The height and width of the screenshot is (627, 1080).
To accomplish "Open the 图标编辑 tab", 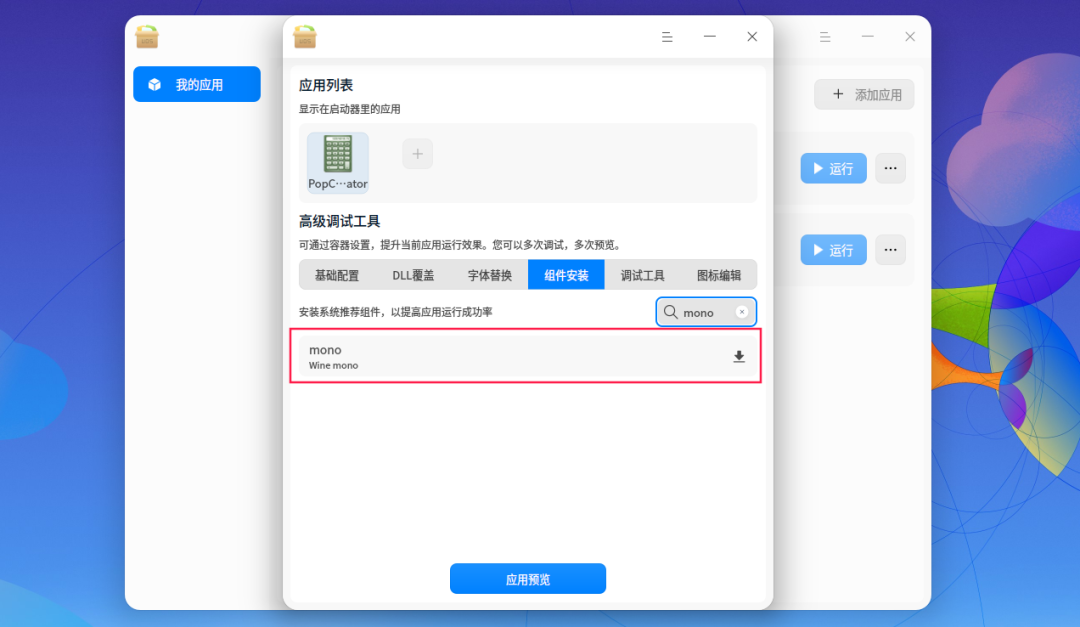I will [x=719, y=274].
